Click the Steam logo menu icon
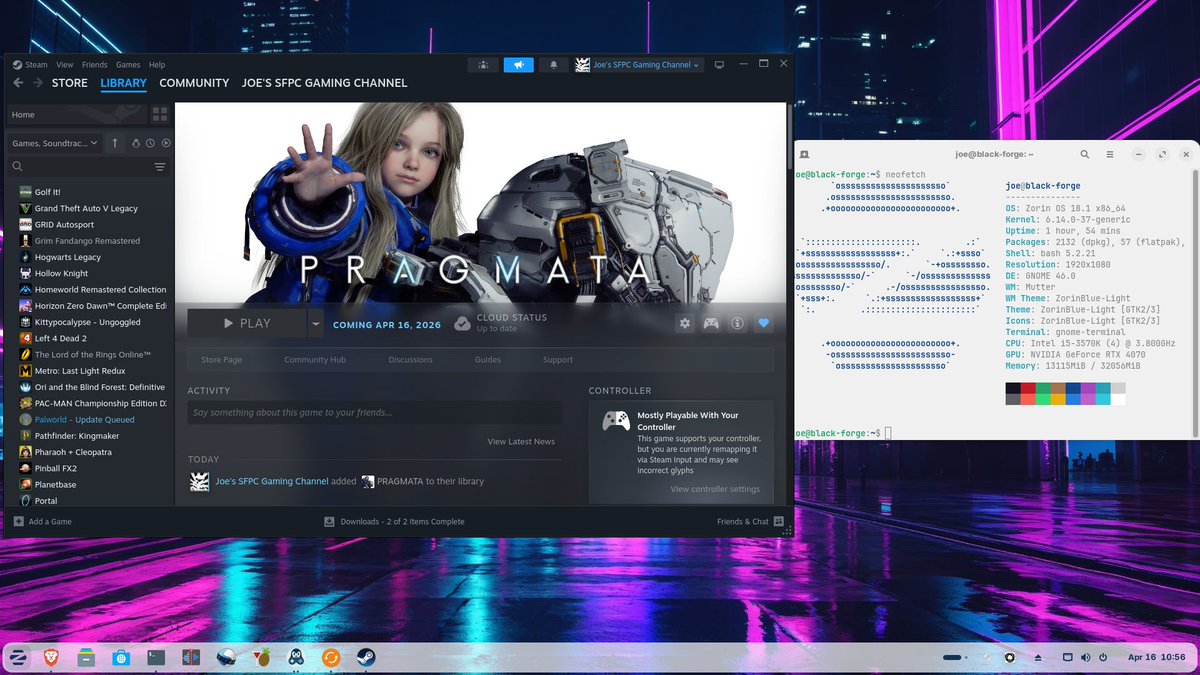This screenshot has height=675, width=1200. tap(17, 65)
